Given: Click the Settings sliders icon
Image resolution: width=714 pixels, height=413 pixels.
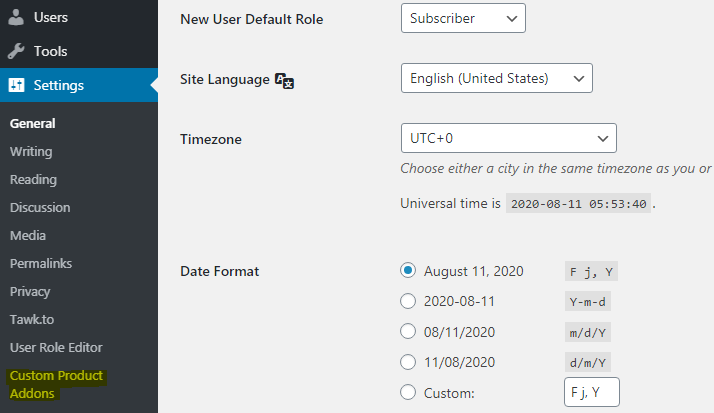Looking at the screenshot, I should click(16, 85).
